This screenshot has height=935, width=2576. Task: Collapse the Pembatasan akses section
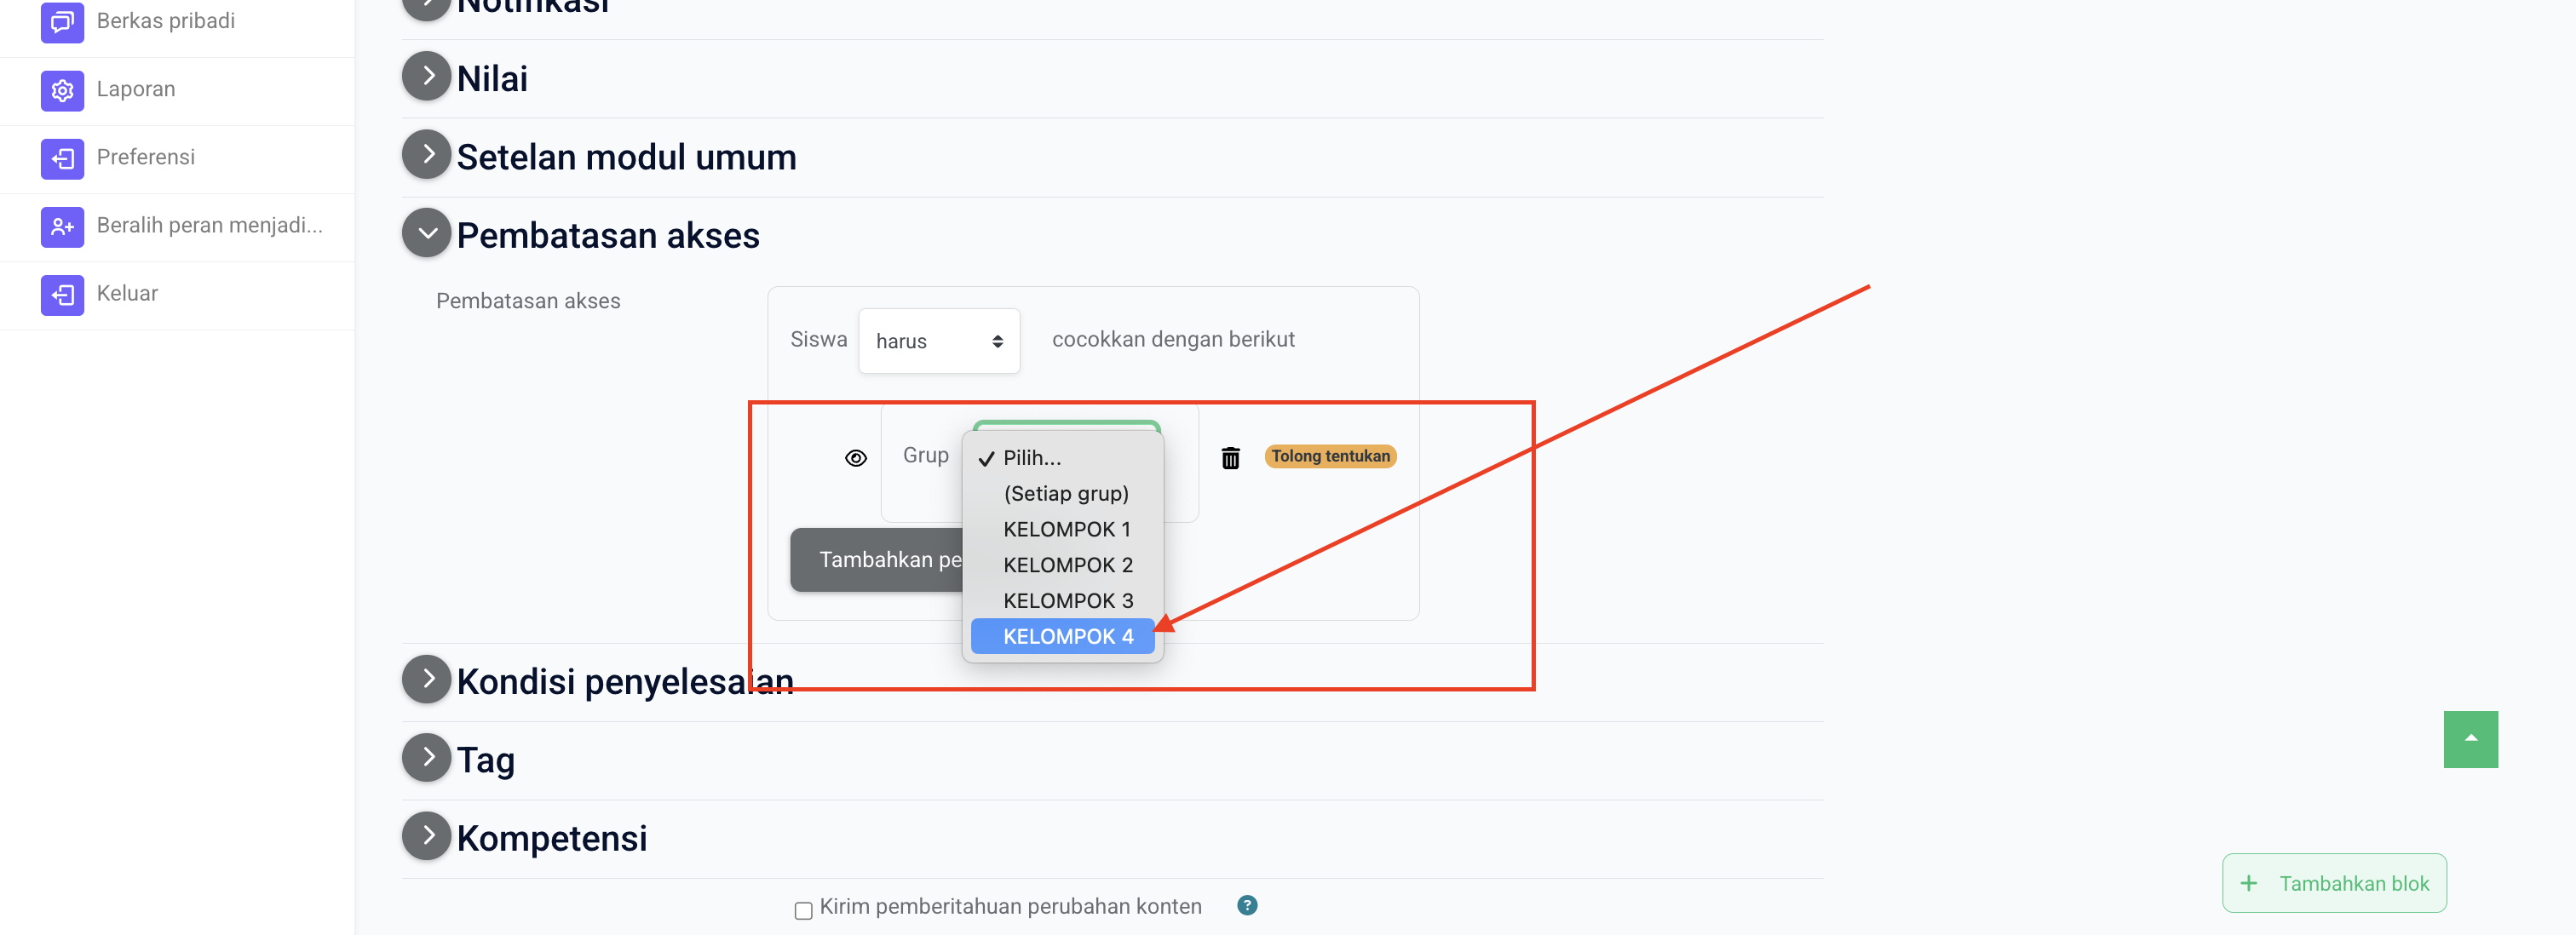pyautogui.click(x=427, y=233)
